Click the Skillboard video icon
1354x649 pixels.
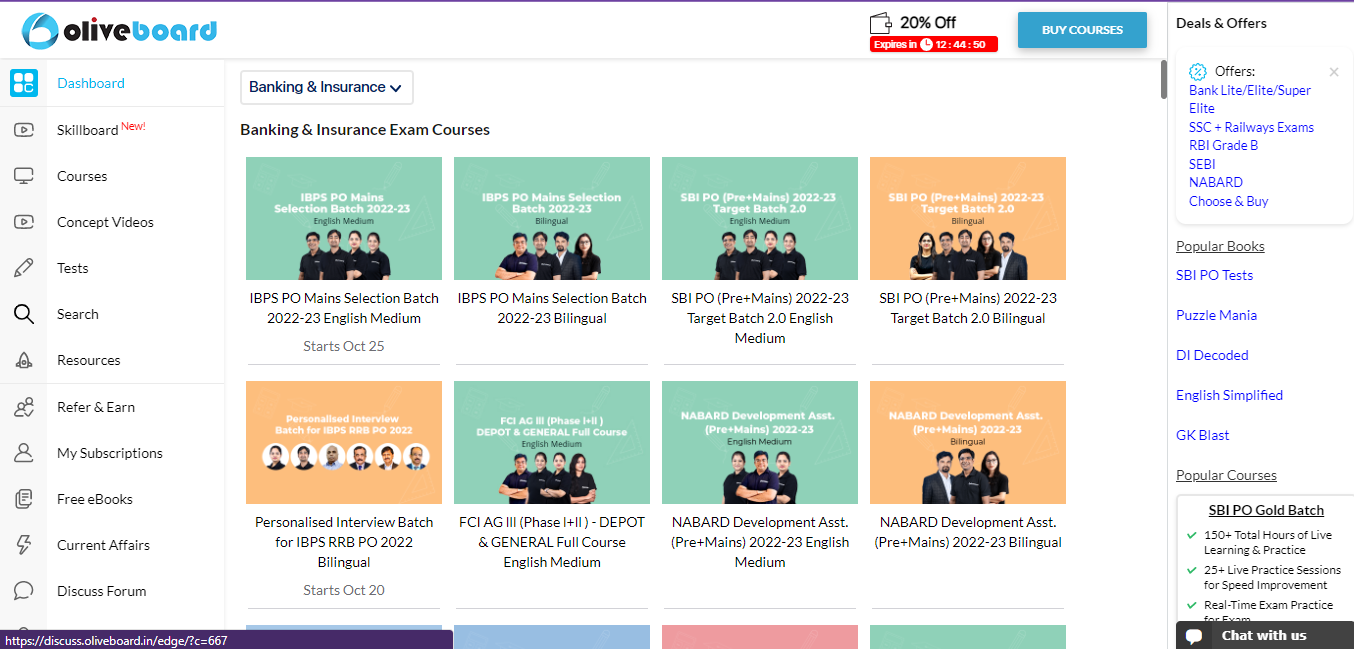click(24, 130)
